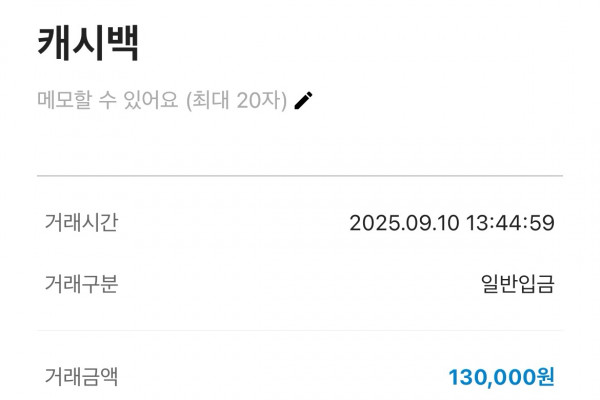Tap the (최대 20자) character limit hint
This screenshot has width=600, height=400.
[x=236, y=101]
